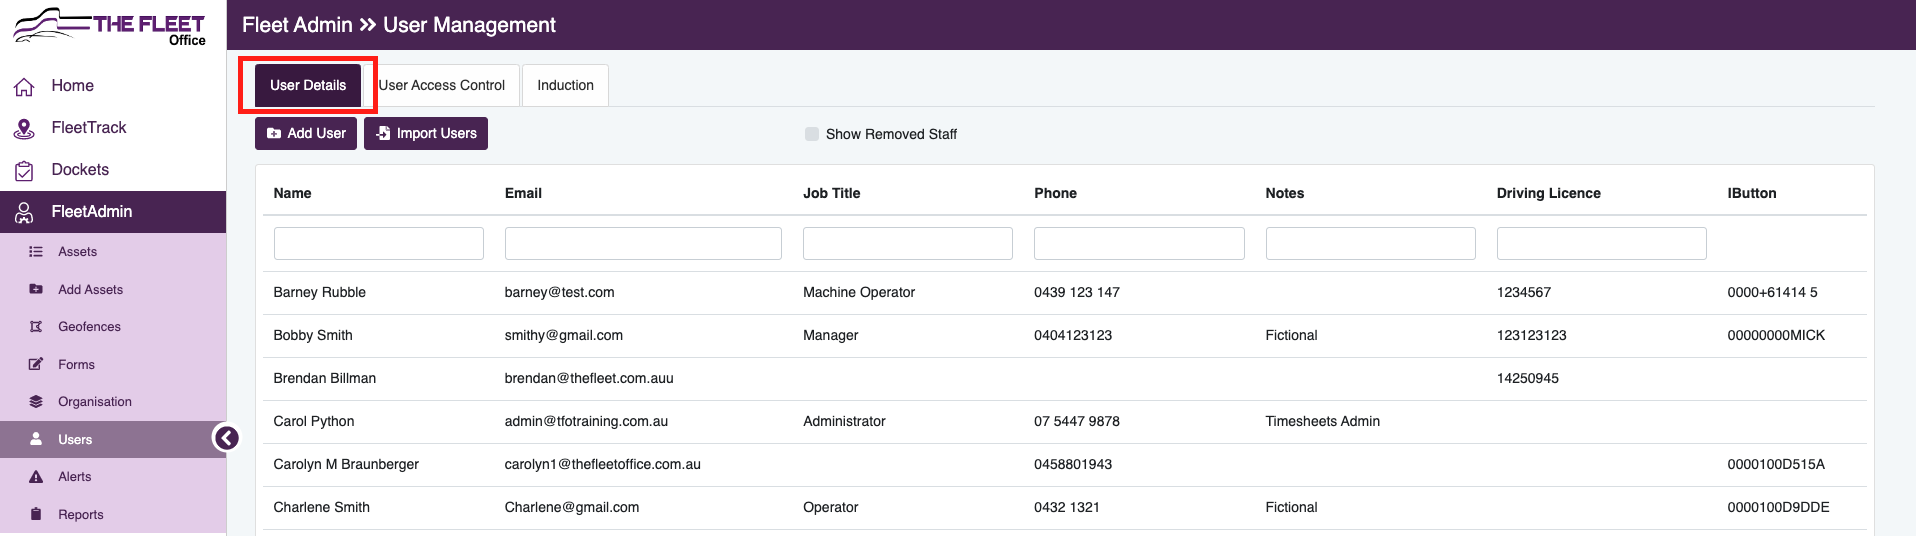This screenshot has width=1916, height=536.
Task: Click the folder-plus icon on the Add User button
Action: click(x=274, y=133)
